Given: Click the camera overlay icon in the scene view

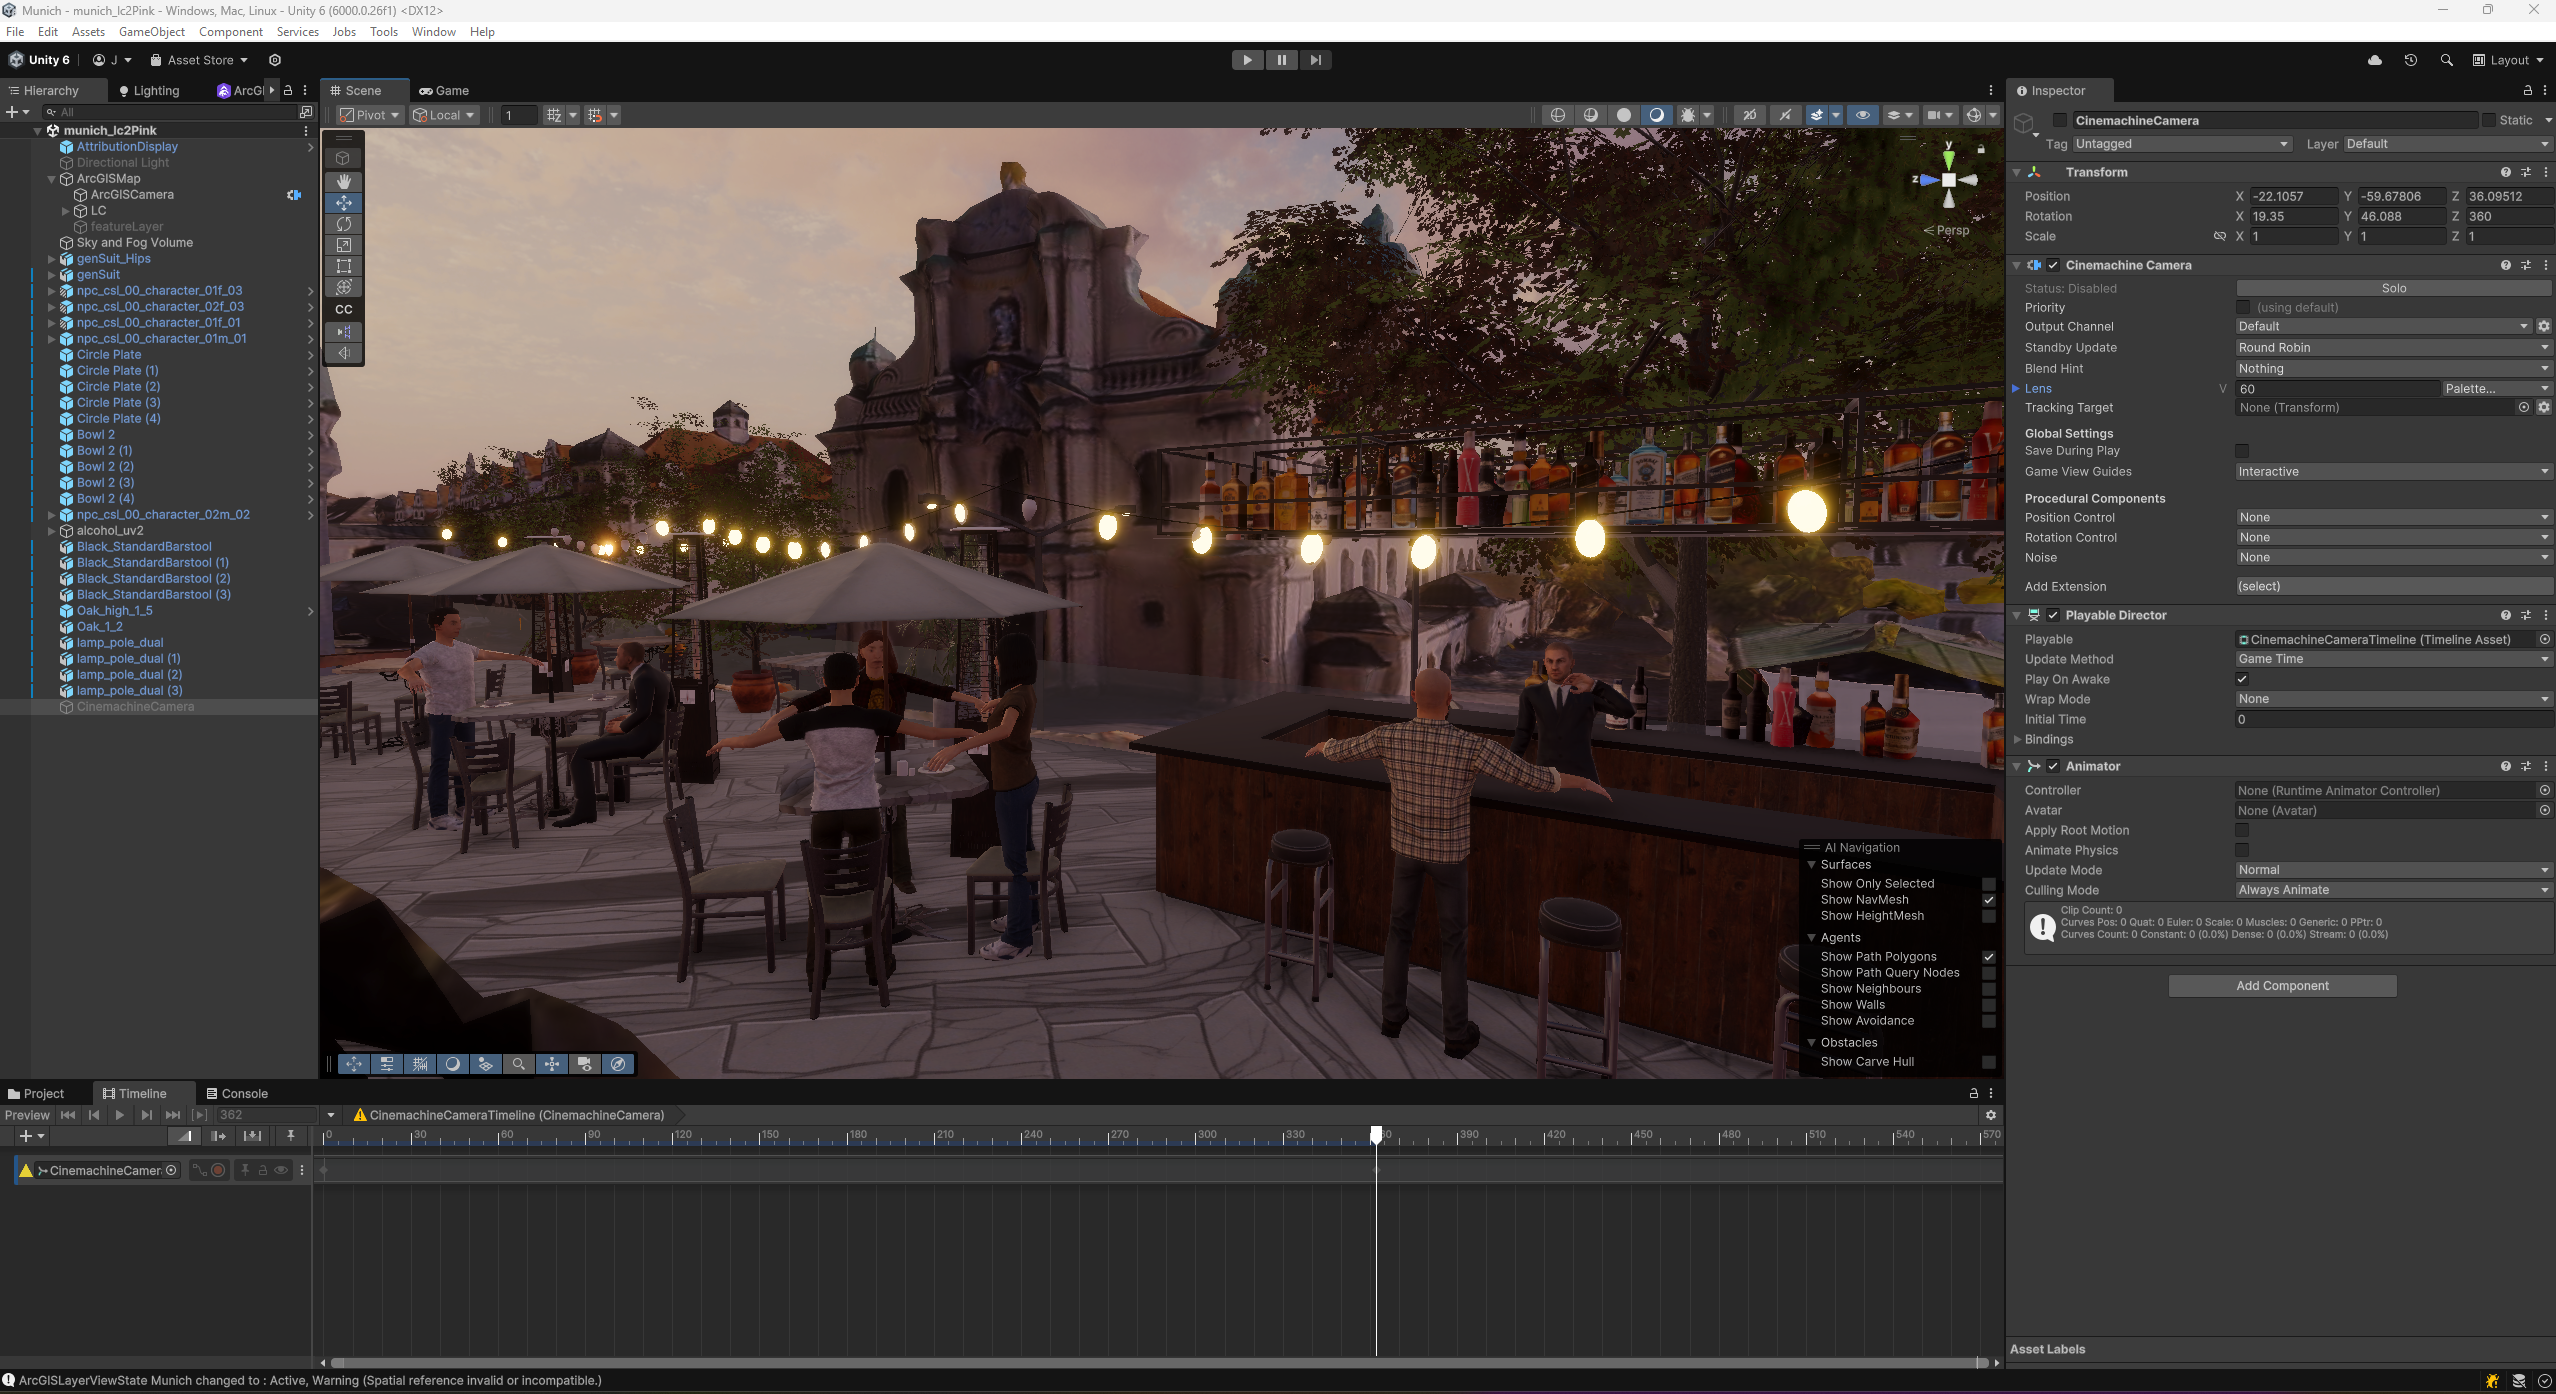Looking at the screenshot, I should [x=584, y=1064].
